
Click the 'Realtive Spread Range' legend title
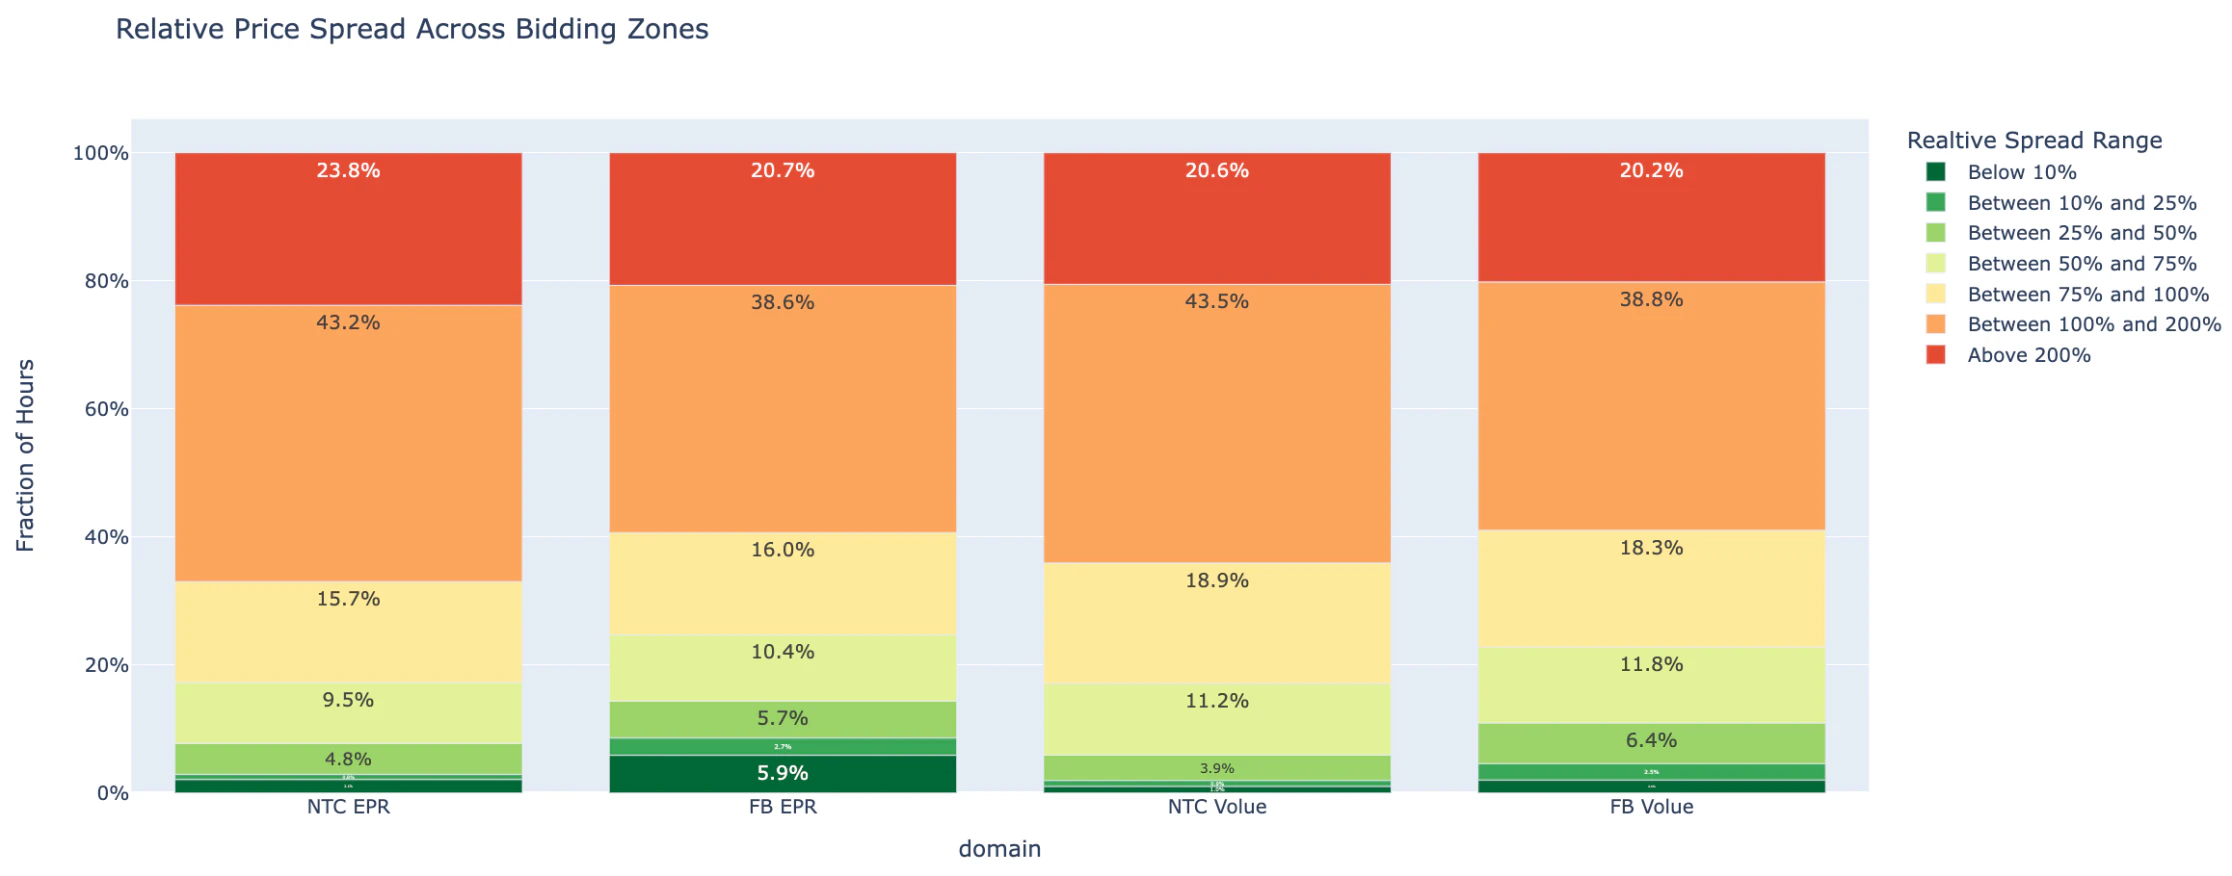[2034, 140]
